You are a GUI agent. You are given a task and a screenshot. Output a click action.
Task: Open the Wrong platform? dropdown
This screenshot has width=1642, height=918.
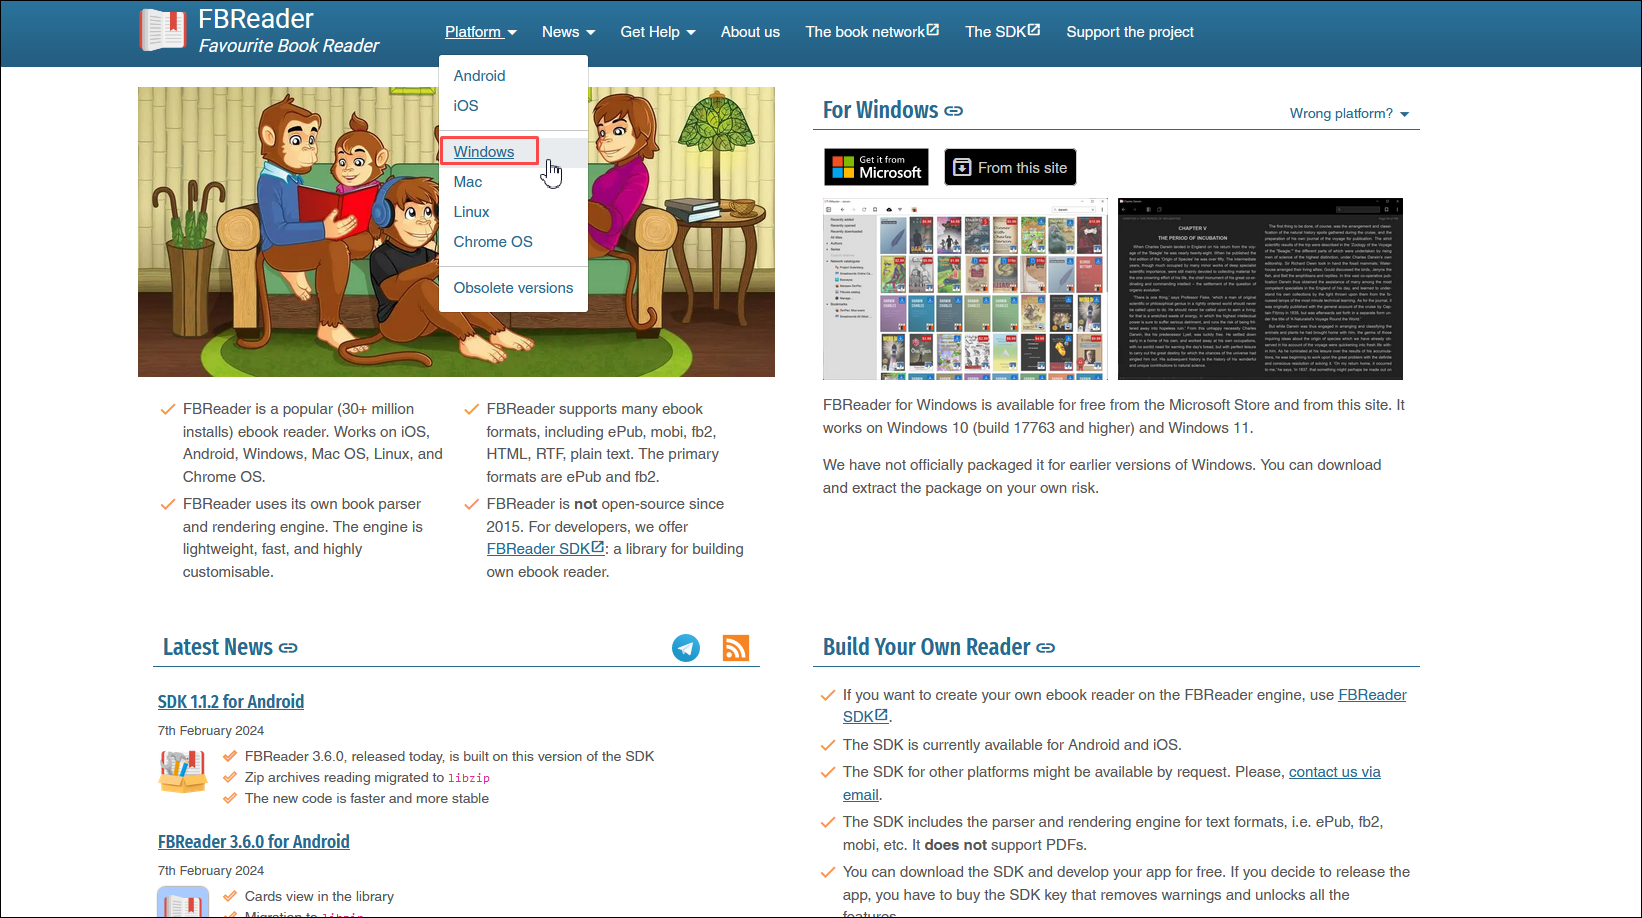pos(1349,113)
